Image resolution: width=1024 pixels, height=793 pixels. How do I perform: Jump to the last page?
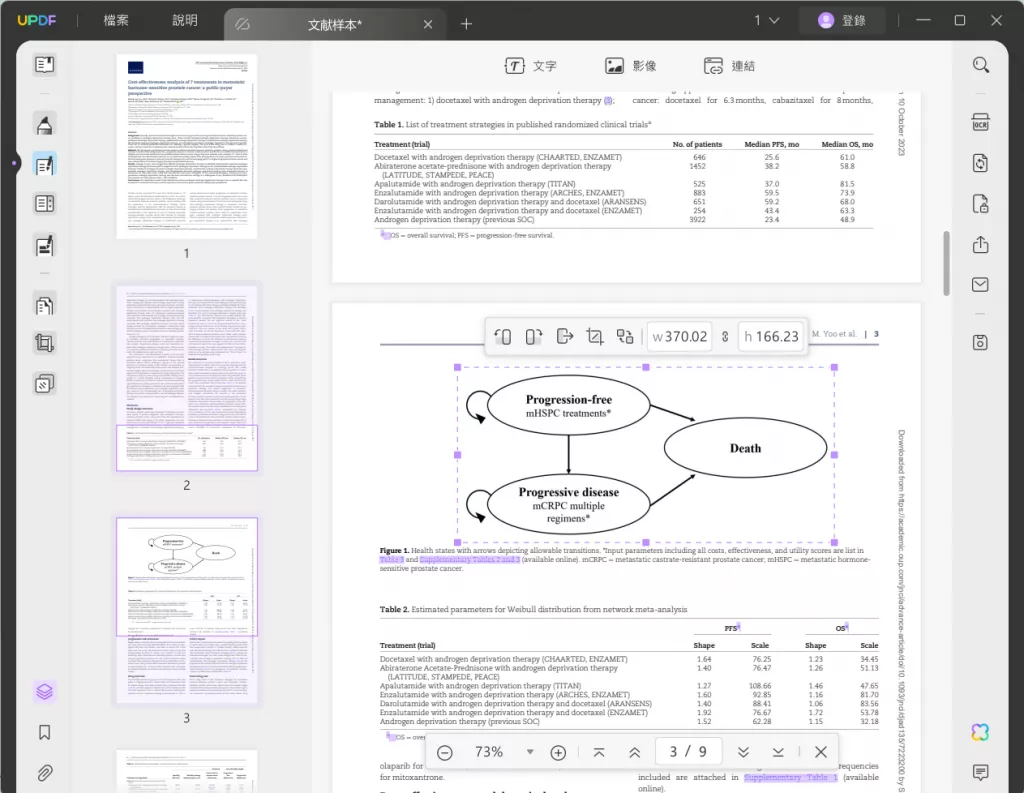(778, 753)
